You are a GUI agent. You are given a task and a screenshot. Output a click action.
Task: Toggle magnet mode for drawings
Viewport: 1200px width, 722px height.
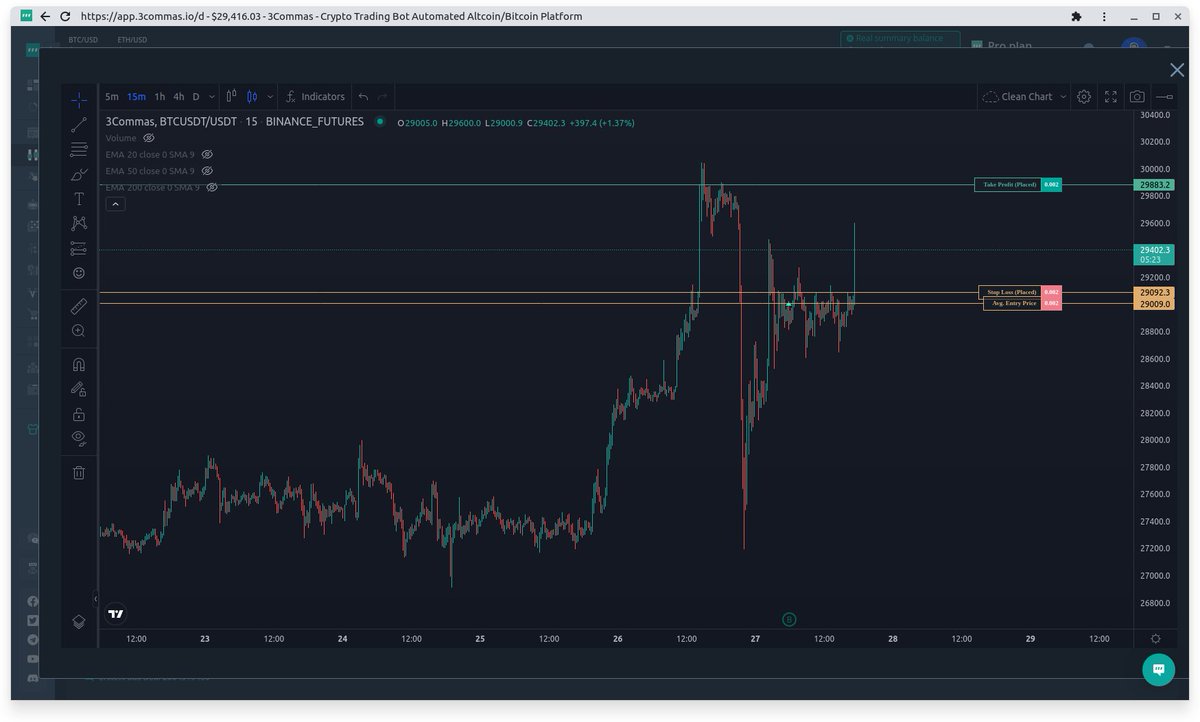[79, 365]
